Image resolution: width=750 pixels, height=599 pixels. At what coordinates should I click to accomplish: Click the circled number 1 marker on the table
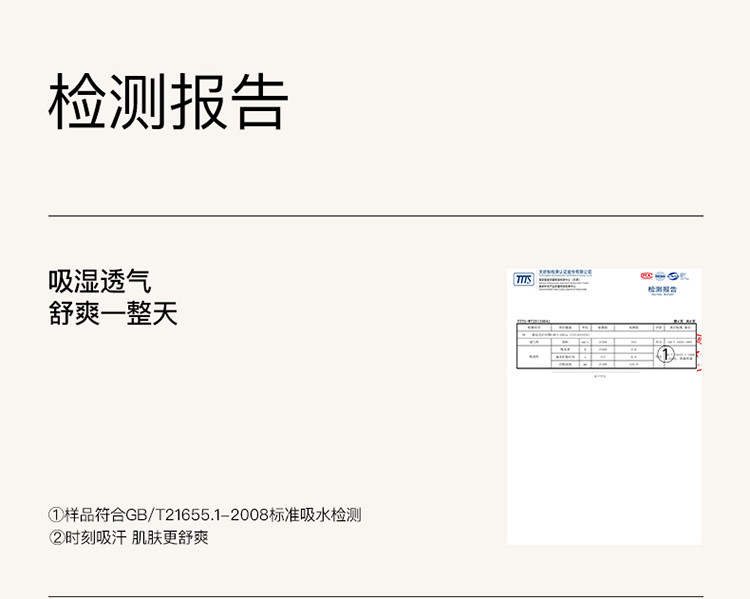(x=665, y=353)
